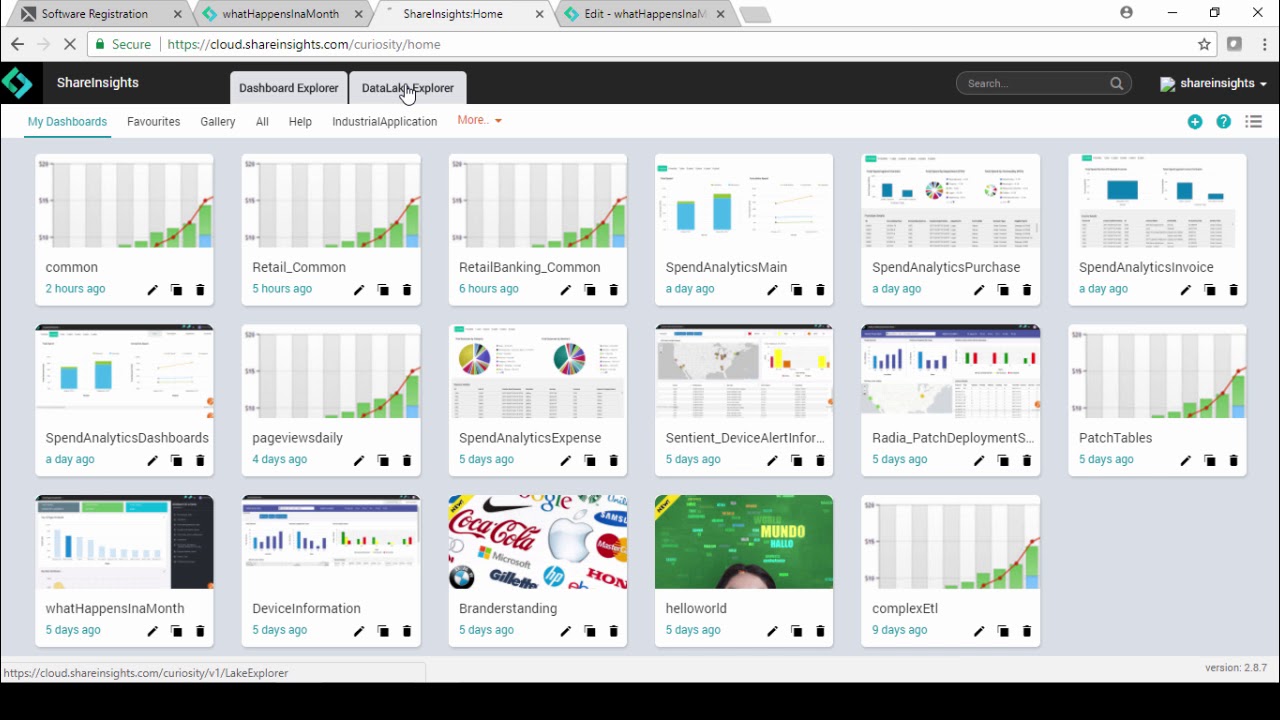Open the SpendAnalyticsMain dashboard title
1280x720 pixels.
point(726,267)
